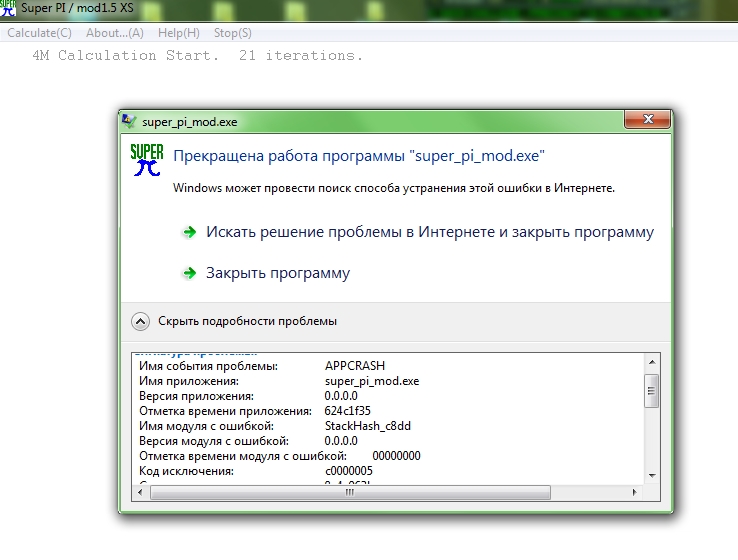Click 'Скрыть подробности проблемы' label

(247, 321)
